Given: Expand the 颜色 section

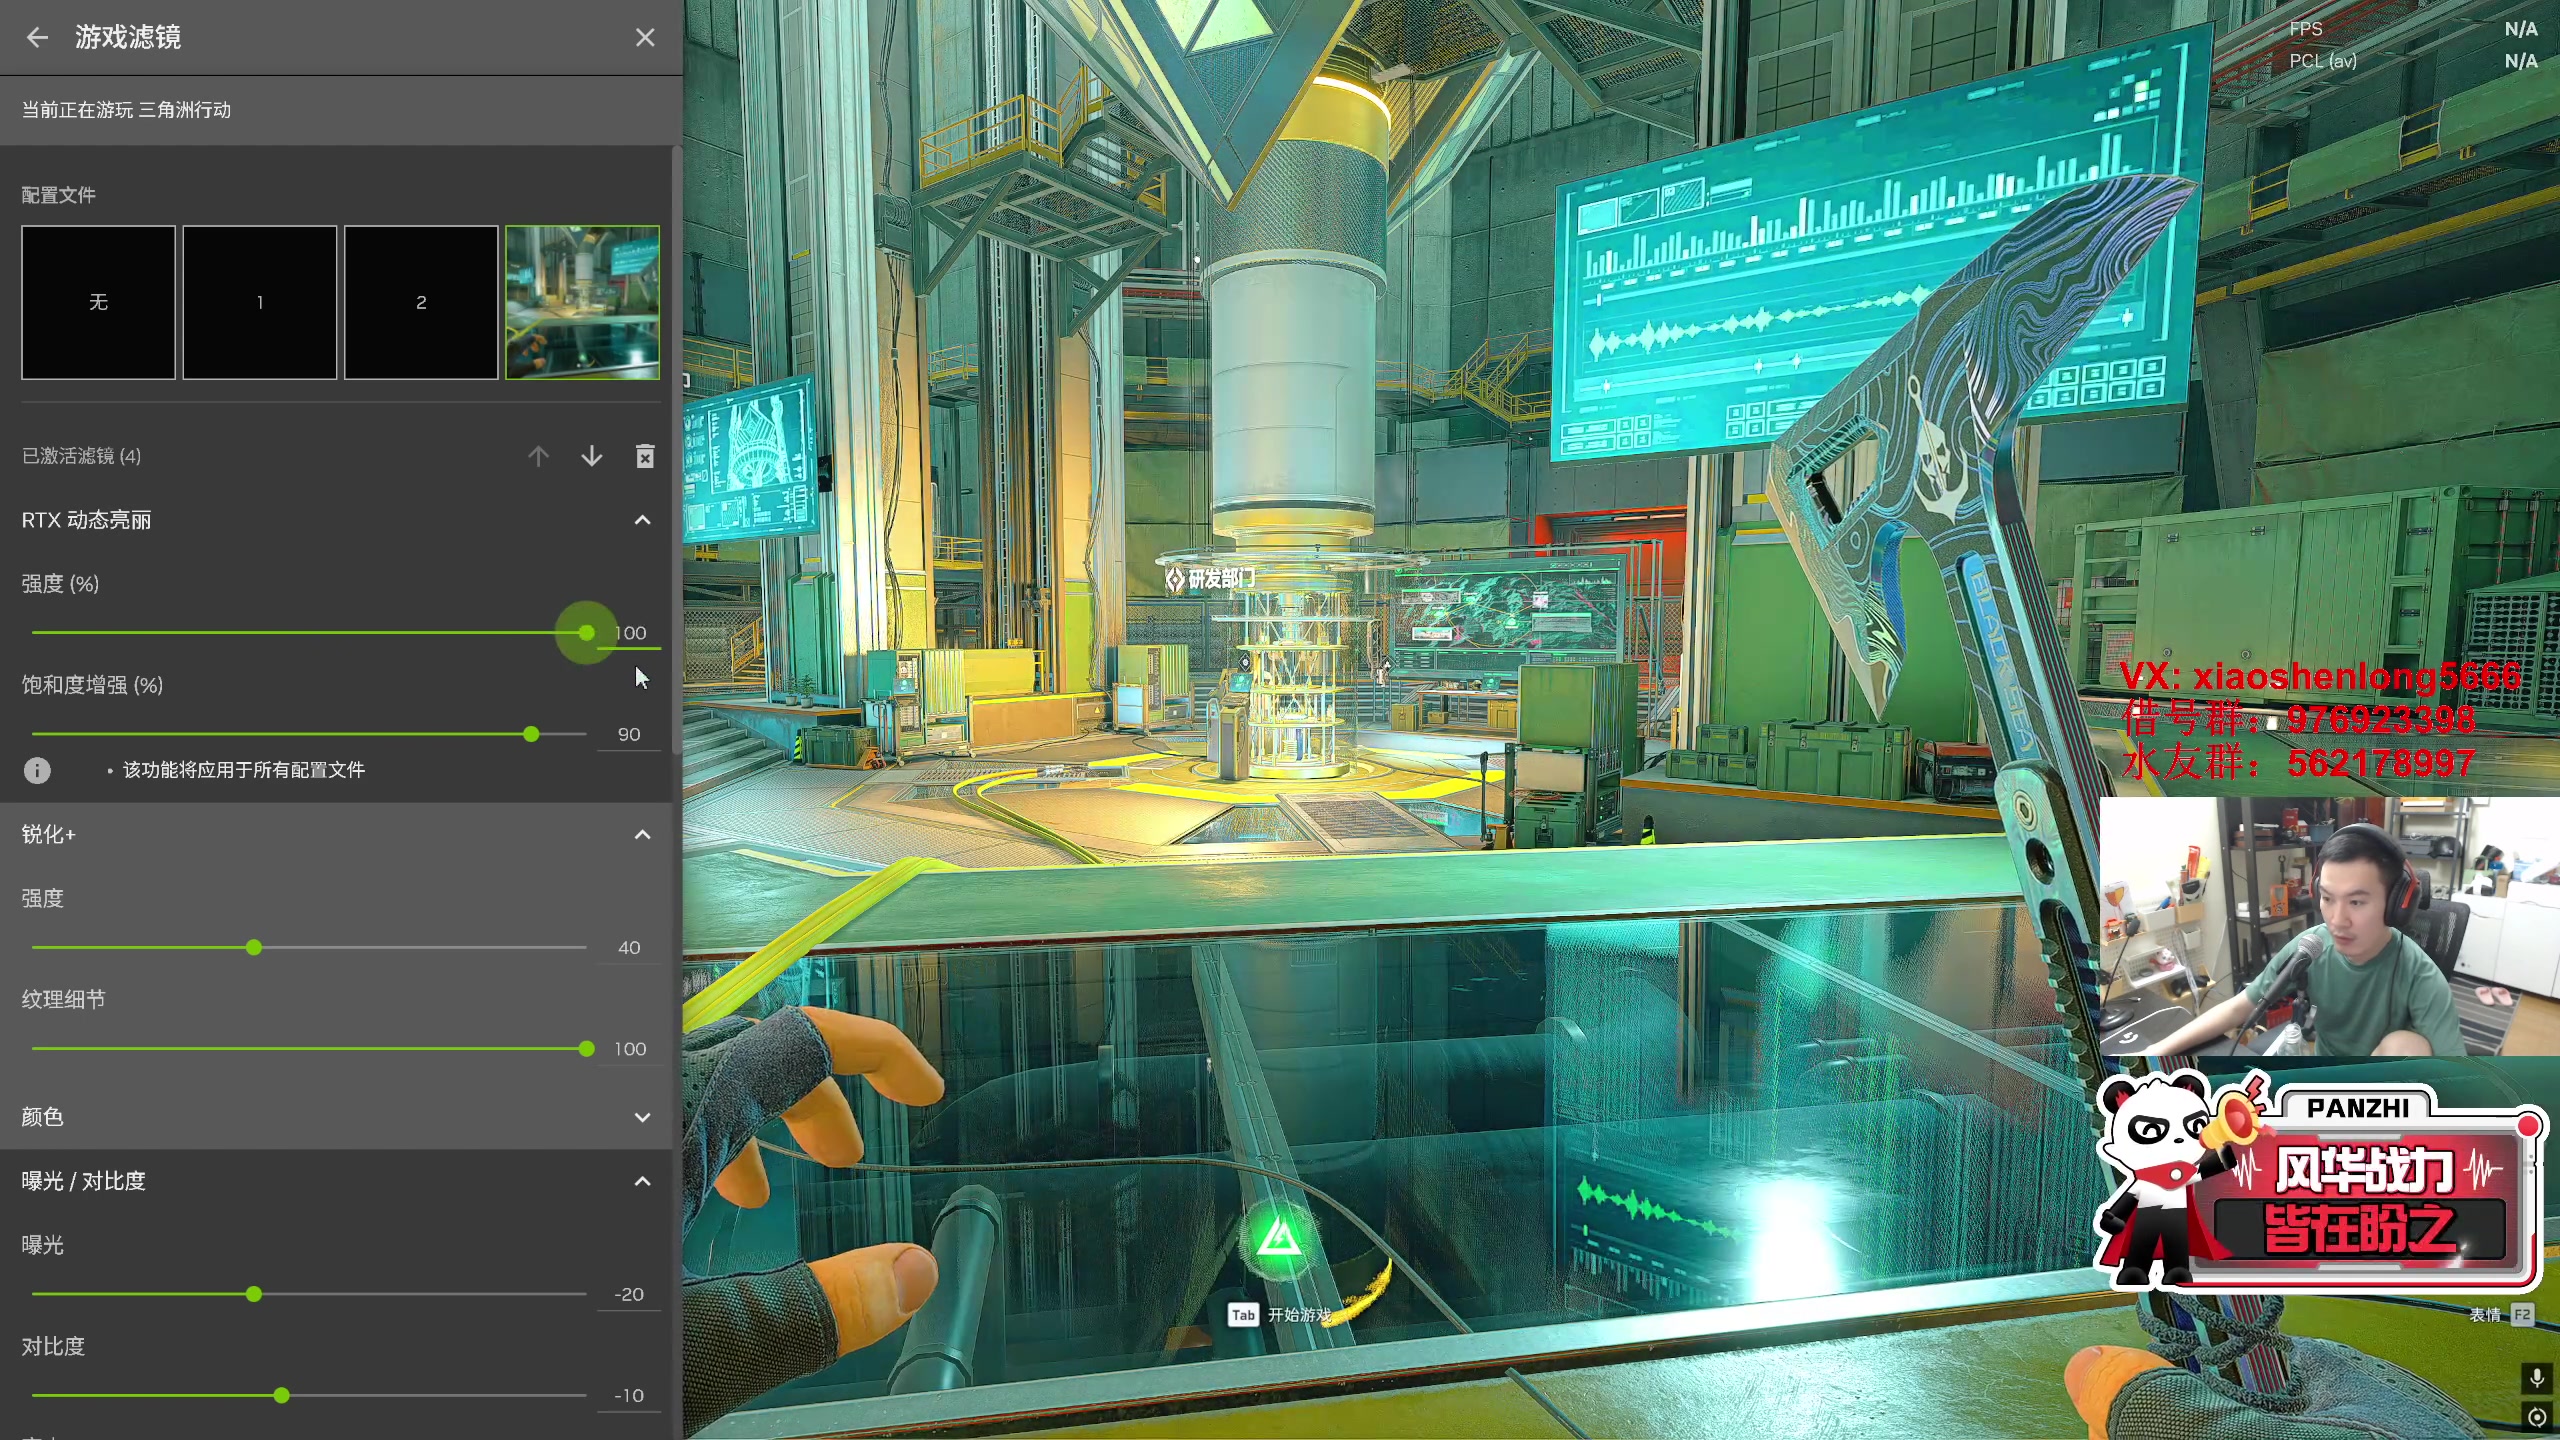Looking at the screenshot, I should pyautogui.click(x=643, y=1117).
